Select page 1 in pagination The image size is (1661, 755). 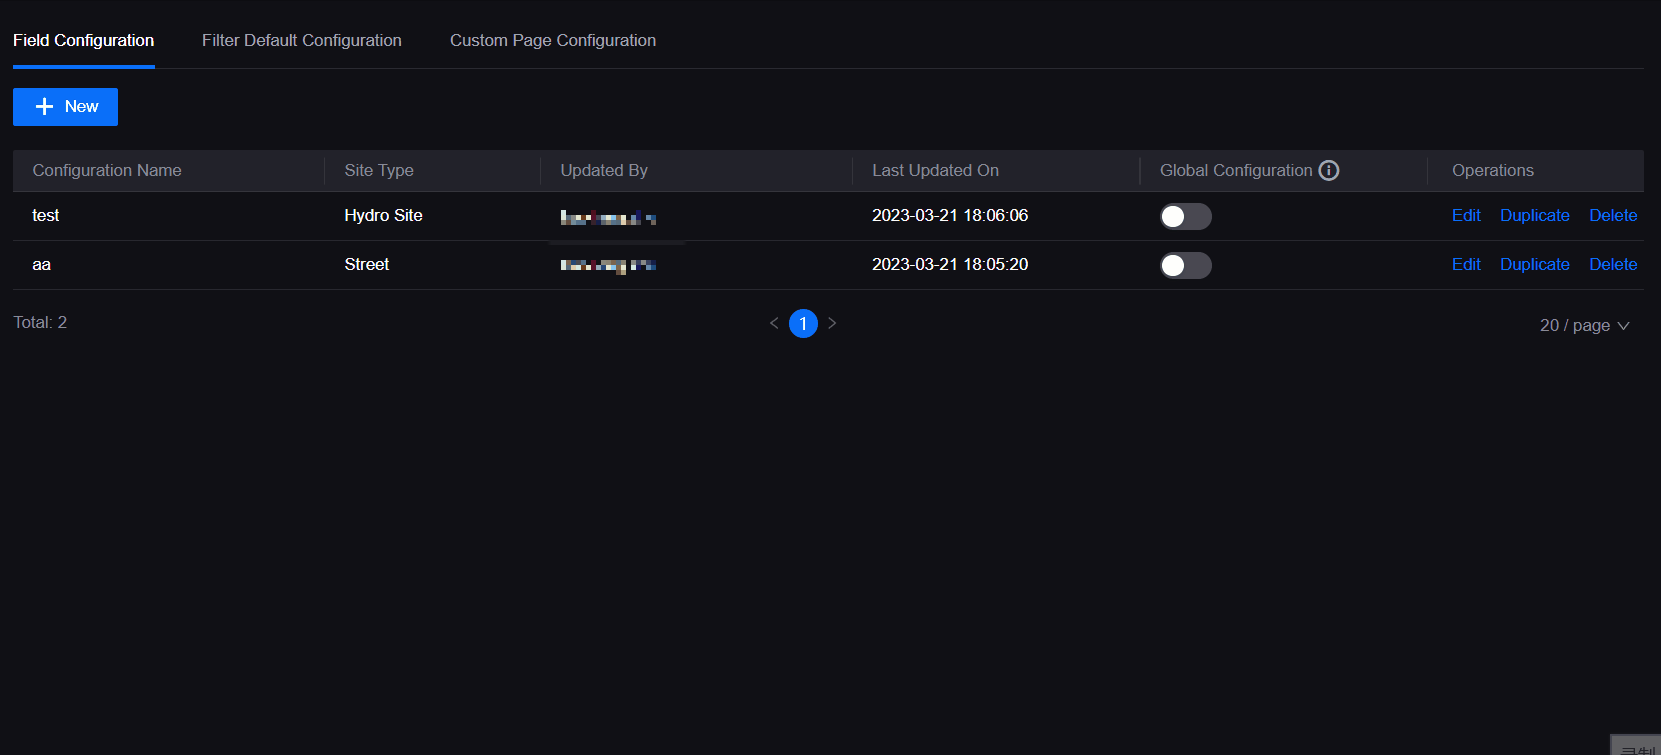[803, 323]
